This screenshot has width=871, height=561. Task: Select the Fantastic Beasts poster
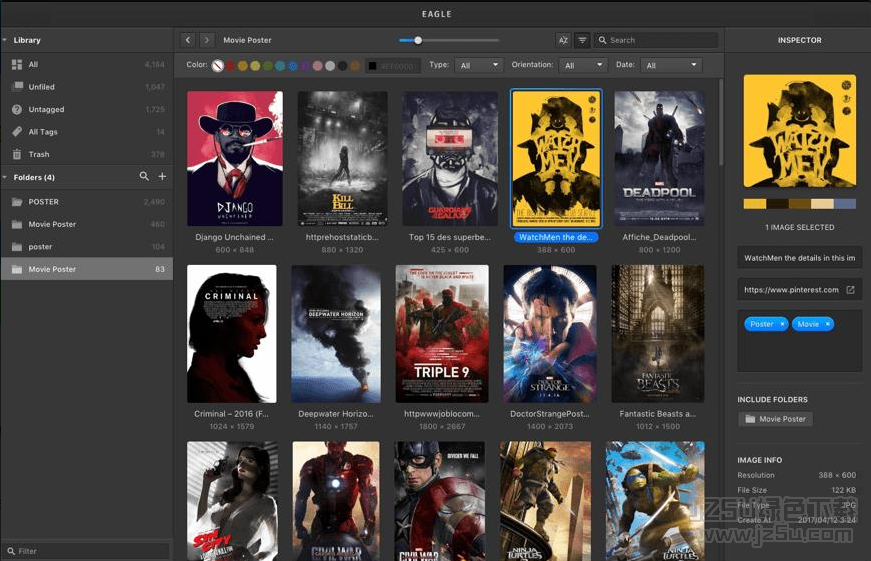click(x=658, y=333)
